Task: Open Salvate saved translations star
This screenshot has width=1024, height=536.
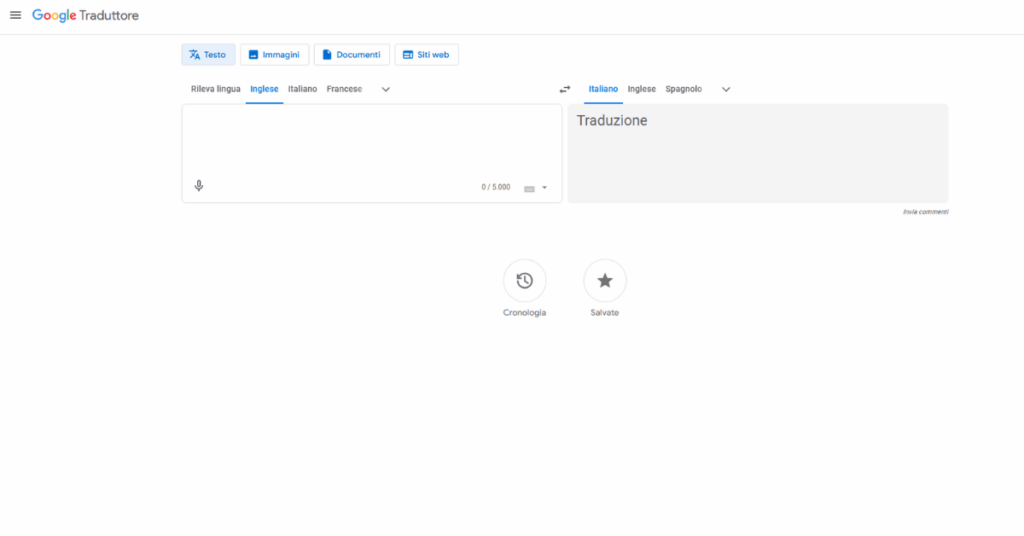Action: pyautogui.click(x=604, y=281)
